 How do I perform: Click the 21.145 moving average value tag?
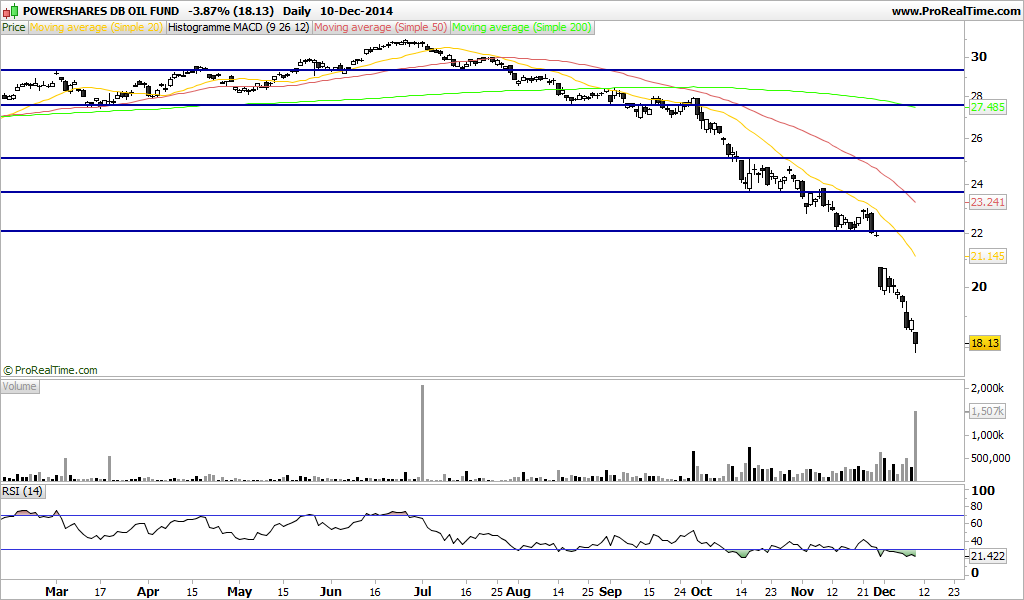click(x=987, y=256)
